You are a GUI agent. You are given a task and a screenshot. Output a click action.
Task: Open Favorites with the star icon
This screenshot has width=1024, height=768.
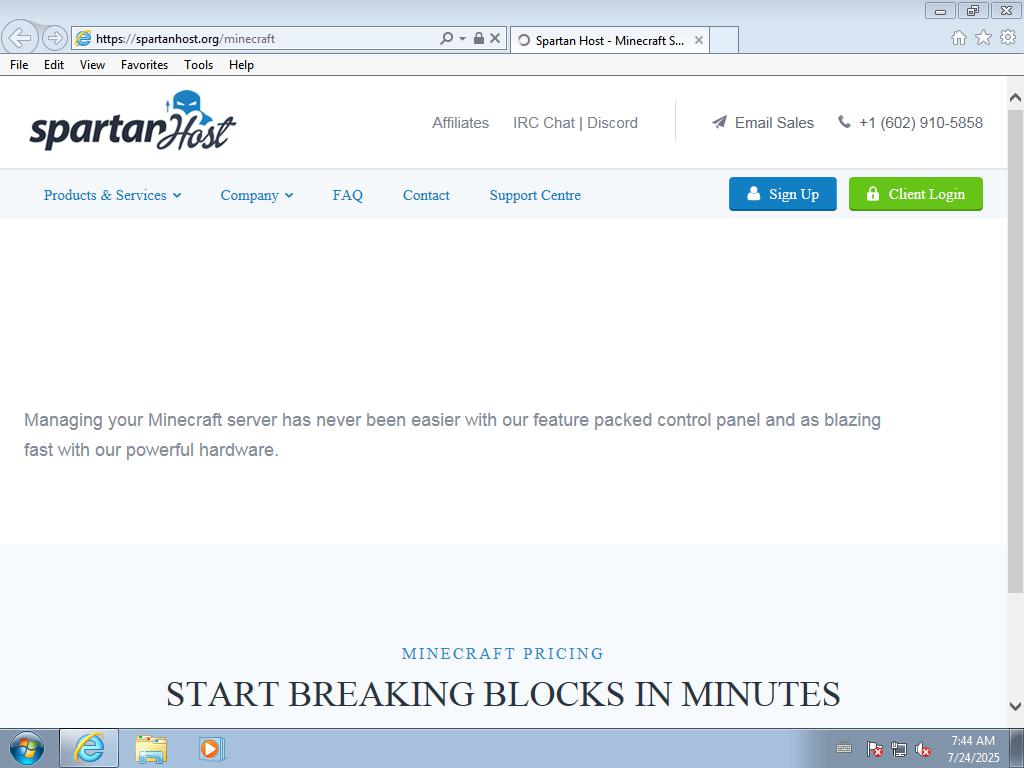[983, 38]
